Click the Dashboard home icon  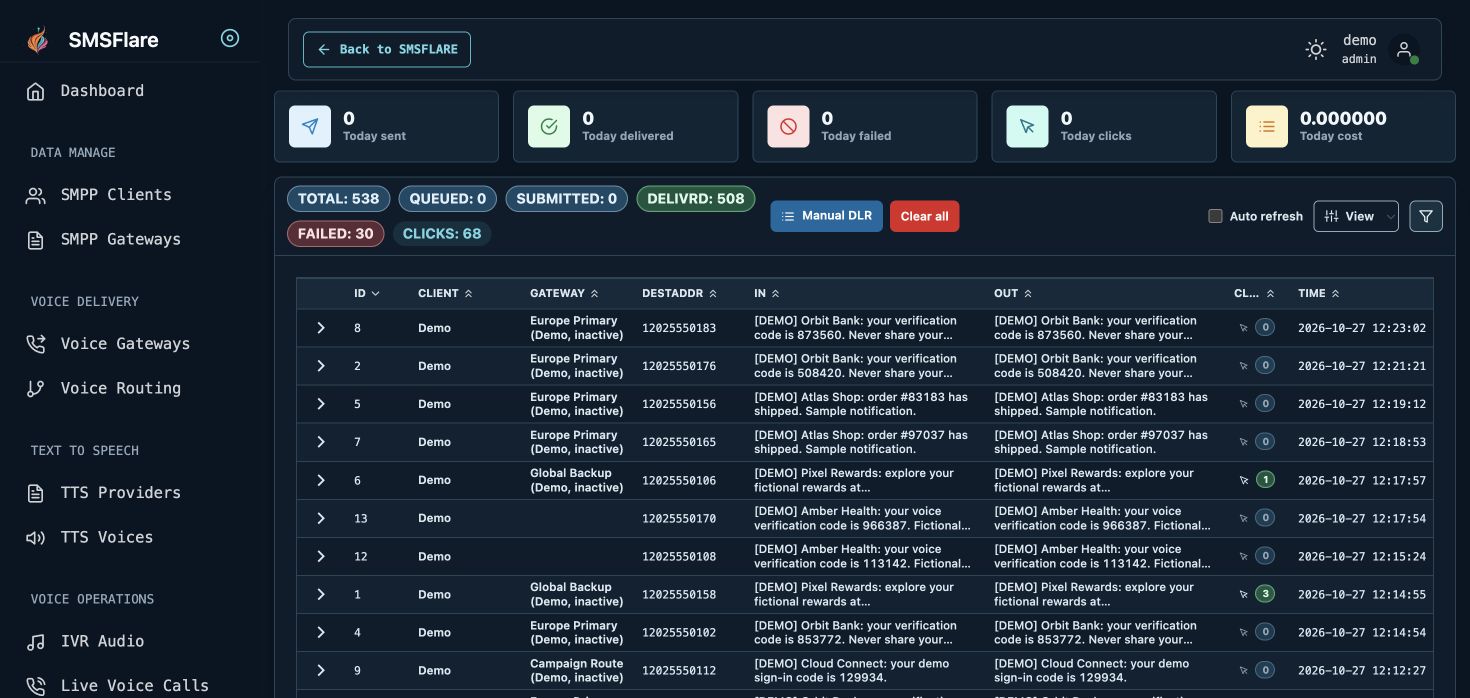(36, 91)
